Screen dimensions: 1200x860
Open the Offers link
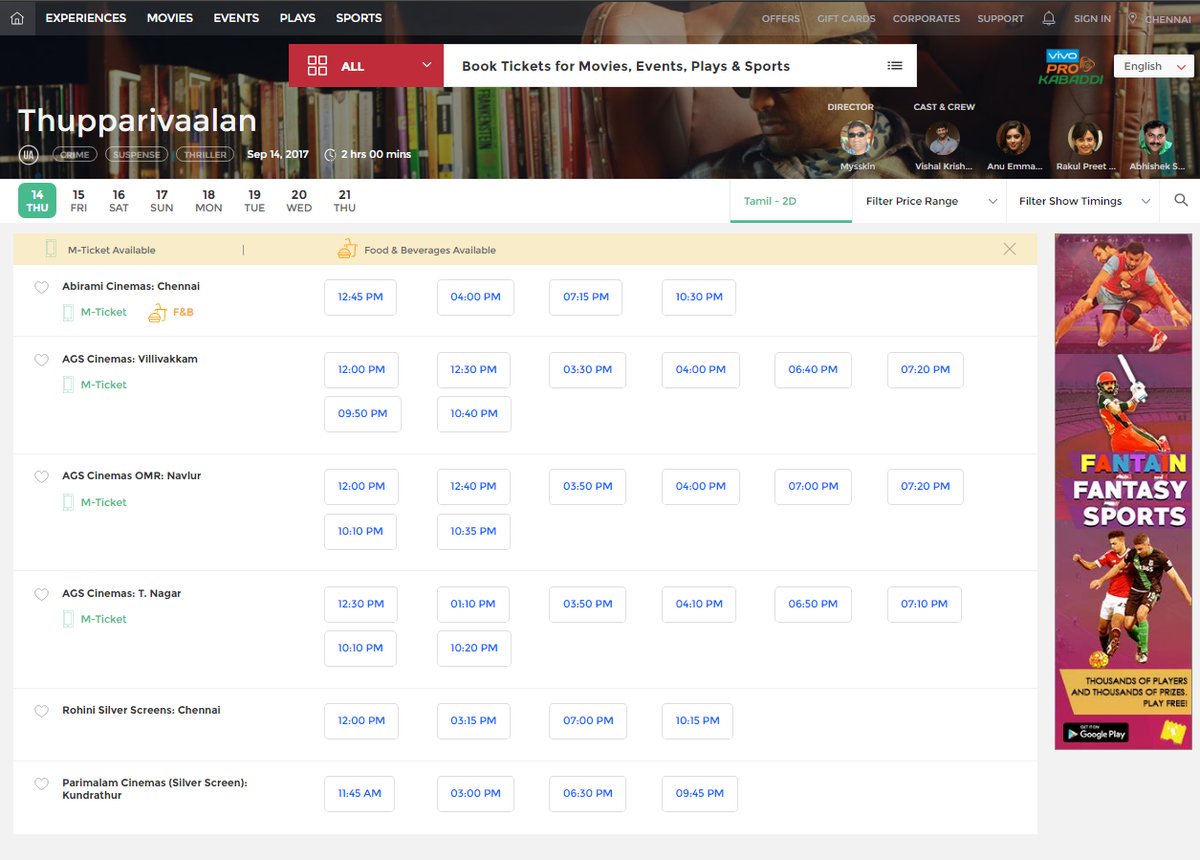[x=781, y=19]
